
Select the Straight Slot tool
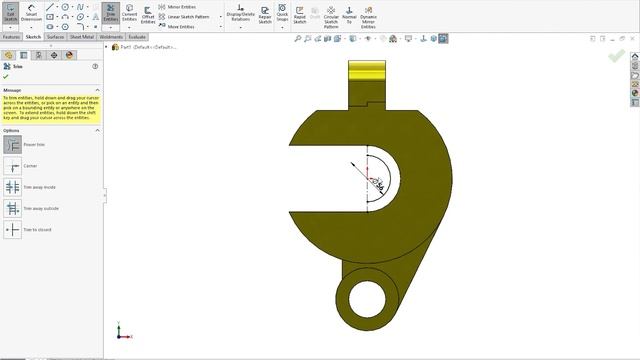[50, 27]
